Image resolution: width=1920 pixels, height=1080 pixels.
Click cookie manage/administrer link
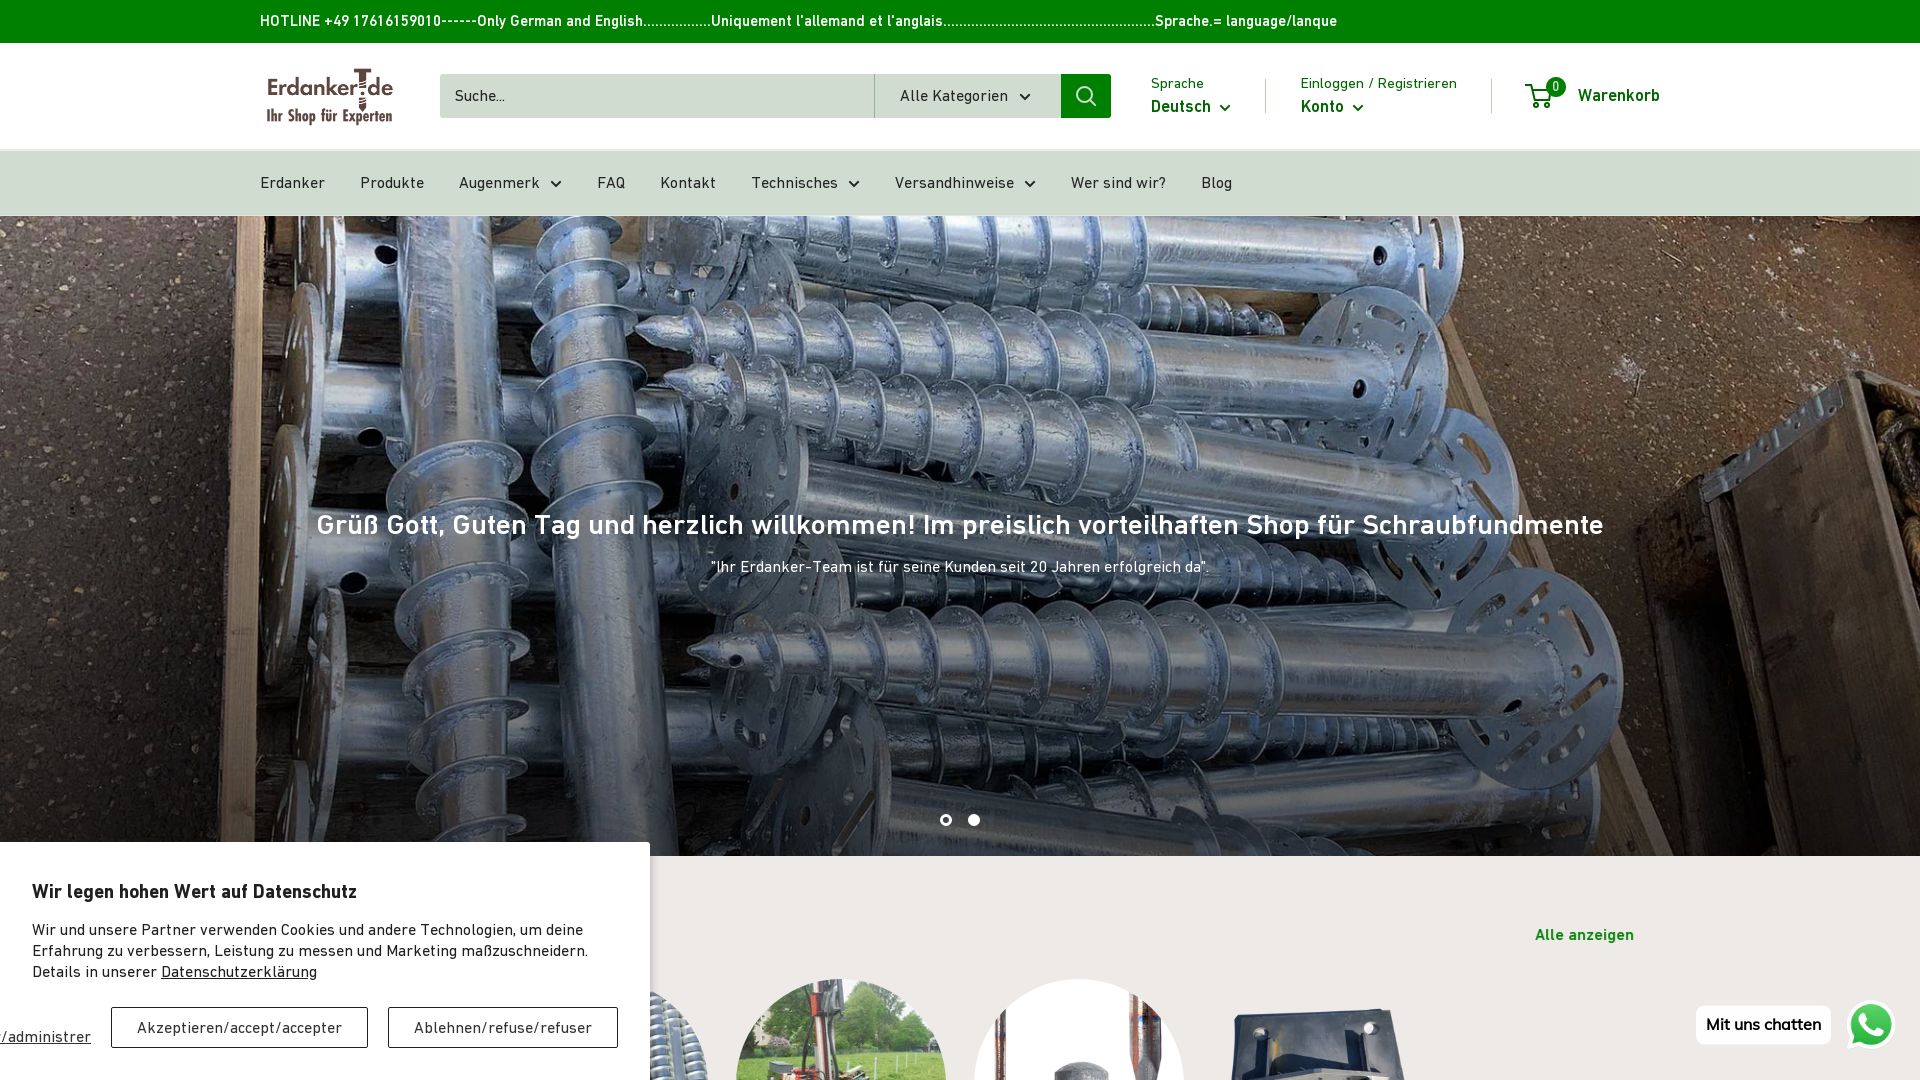point(45,1037)
